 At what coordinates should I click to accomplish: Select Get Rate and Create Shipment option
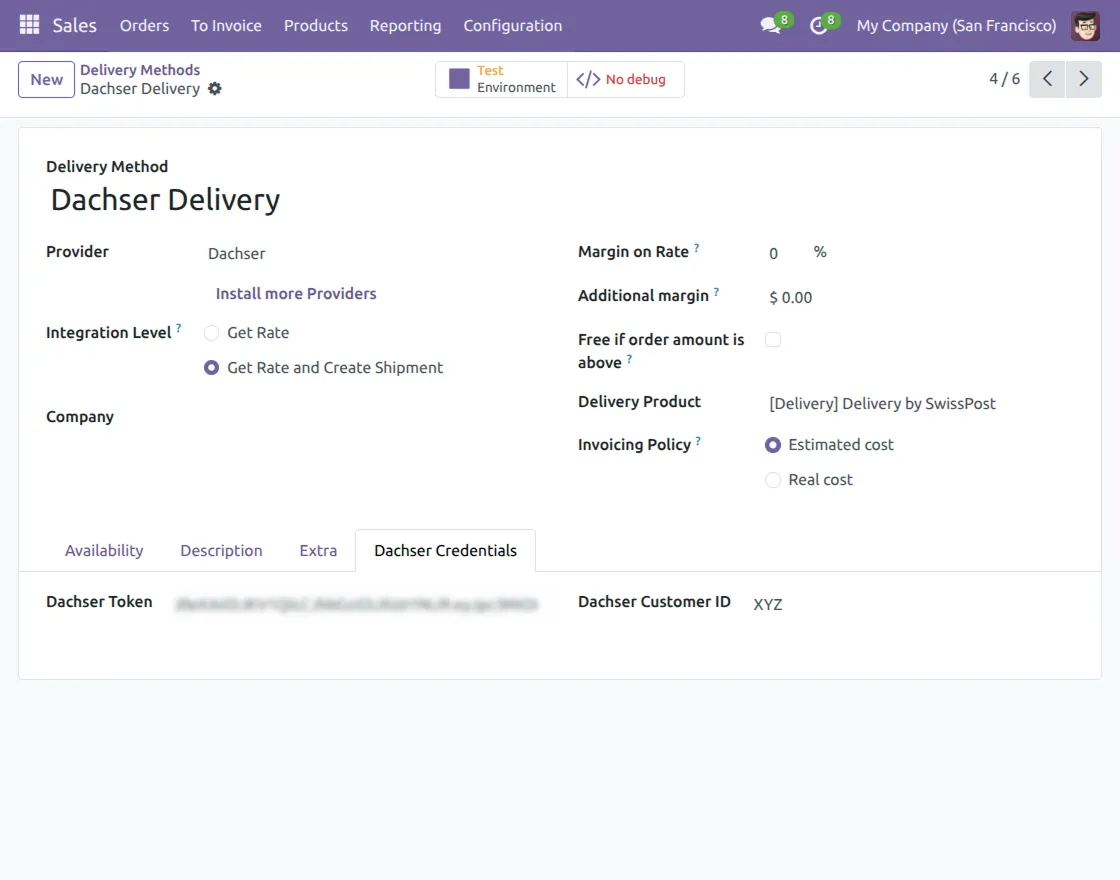[x=211, y=368]
